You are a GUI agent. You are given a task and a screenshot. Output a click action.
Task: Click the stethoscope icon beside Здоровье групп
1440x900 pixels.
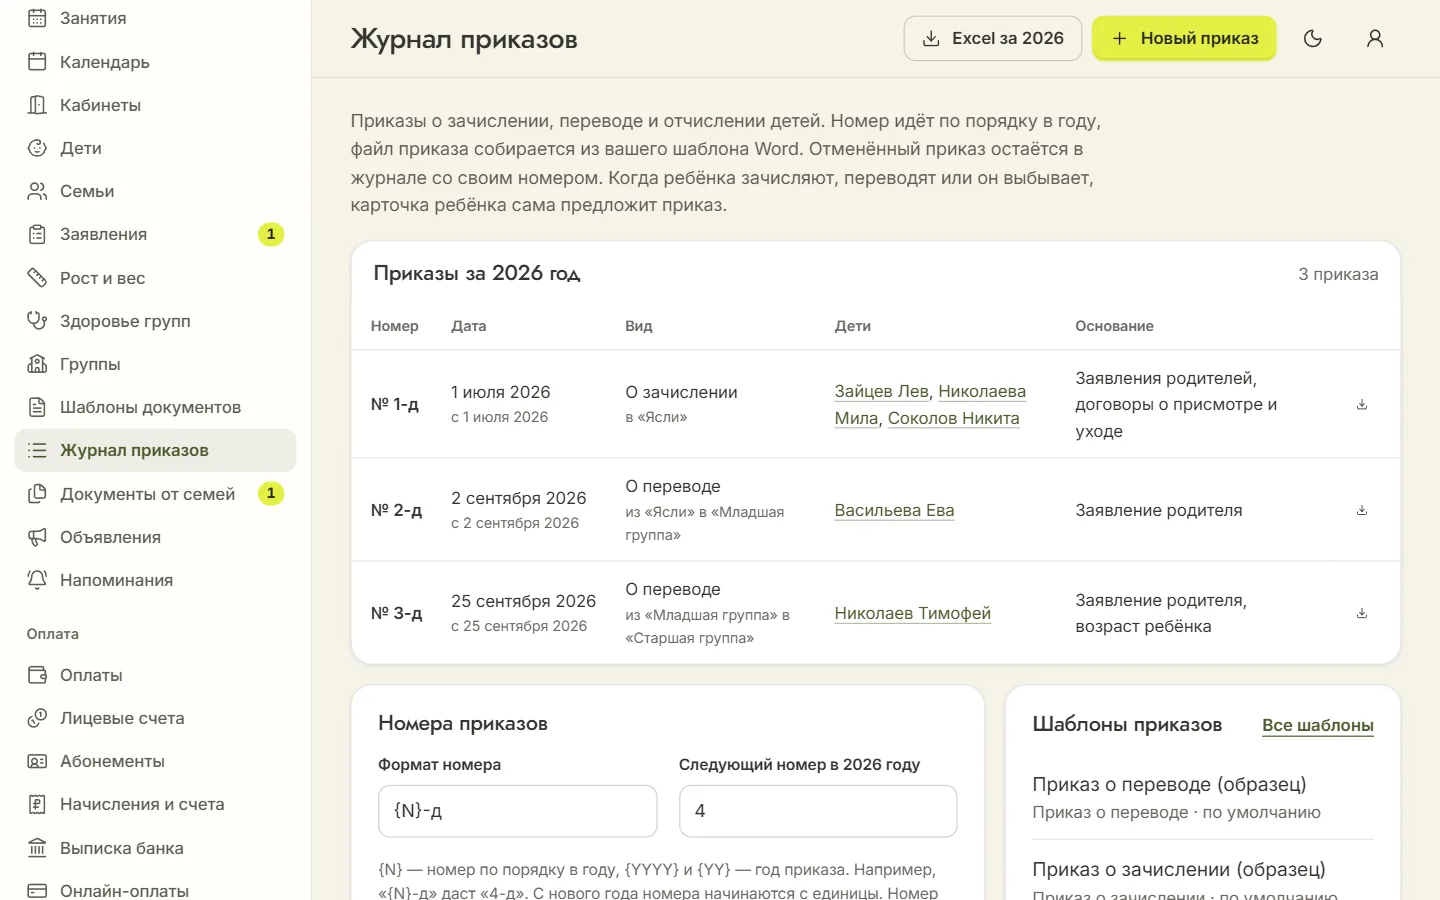[x=37, y=321]
